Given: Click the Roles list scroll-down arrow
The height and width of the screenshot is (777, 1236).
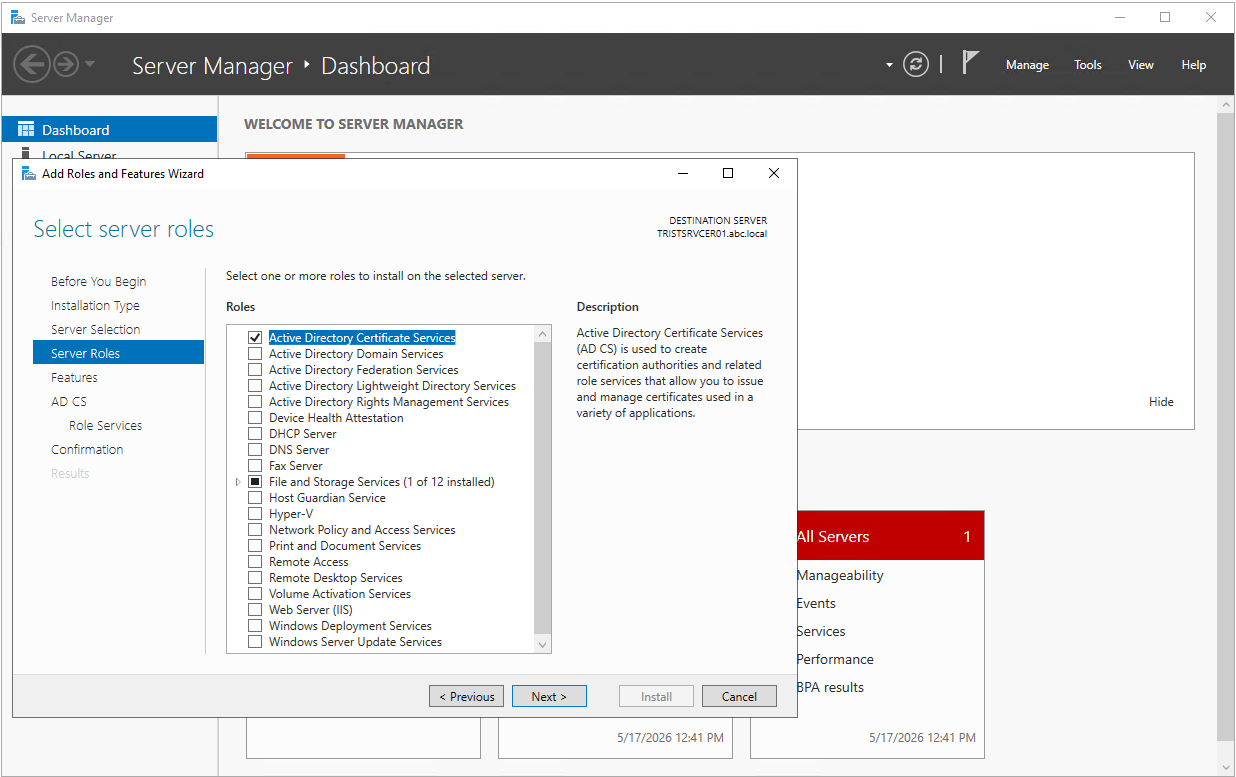Looking at the screenshot, I should pyautogui.click(x=543, y=645).
